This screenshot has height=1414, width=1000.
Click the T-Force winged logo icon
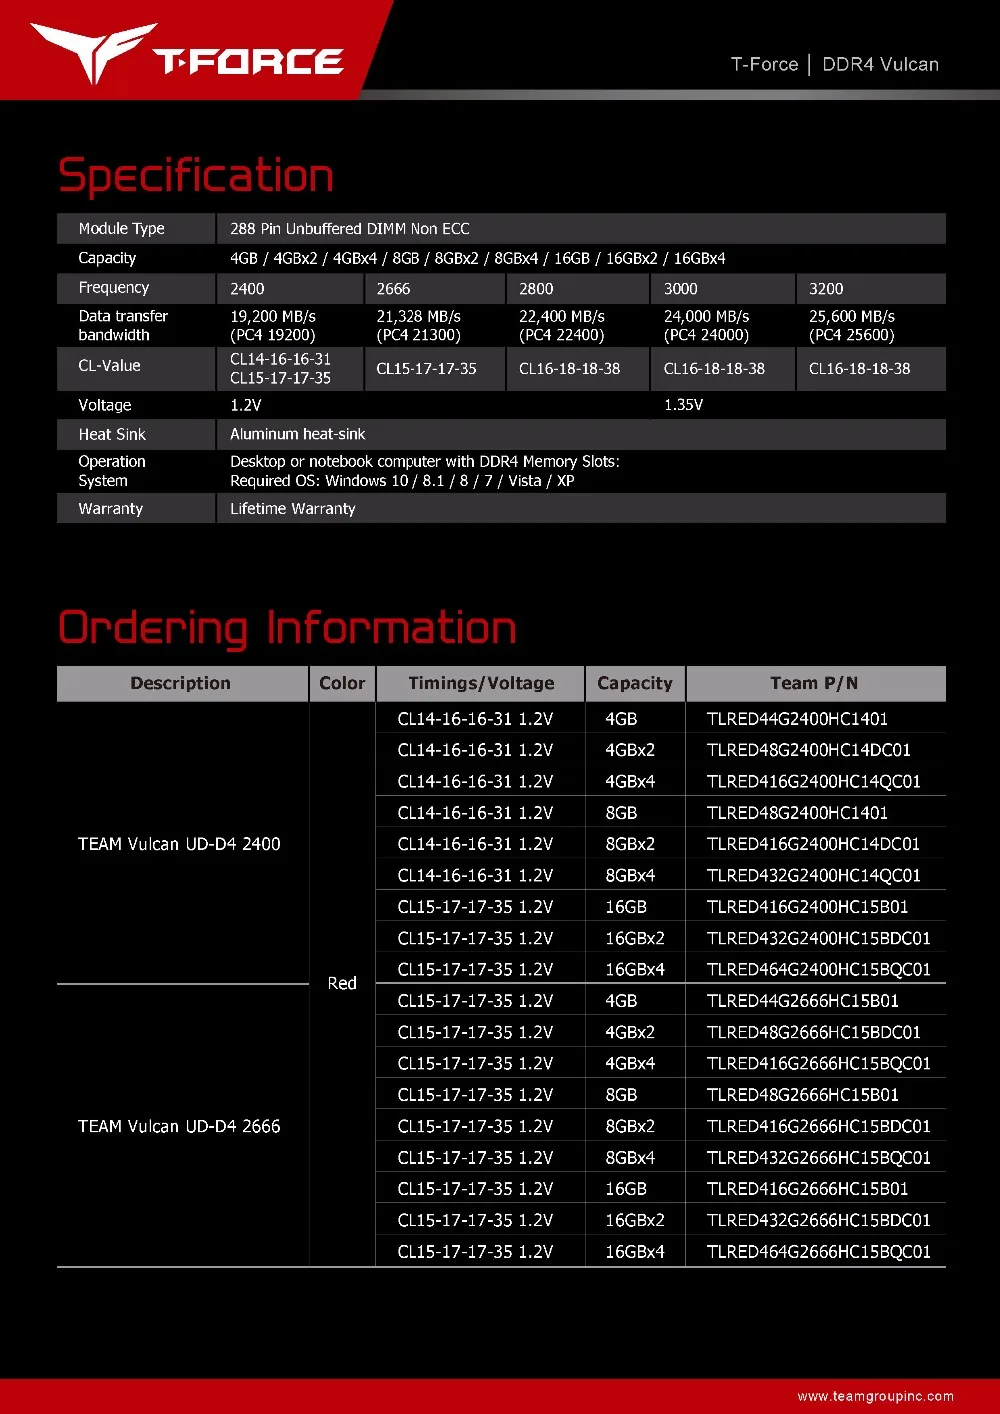pyautogui.click(x=93, y=52)
